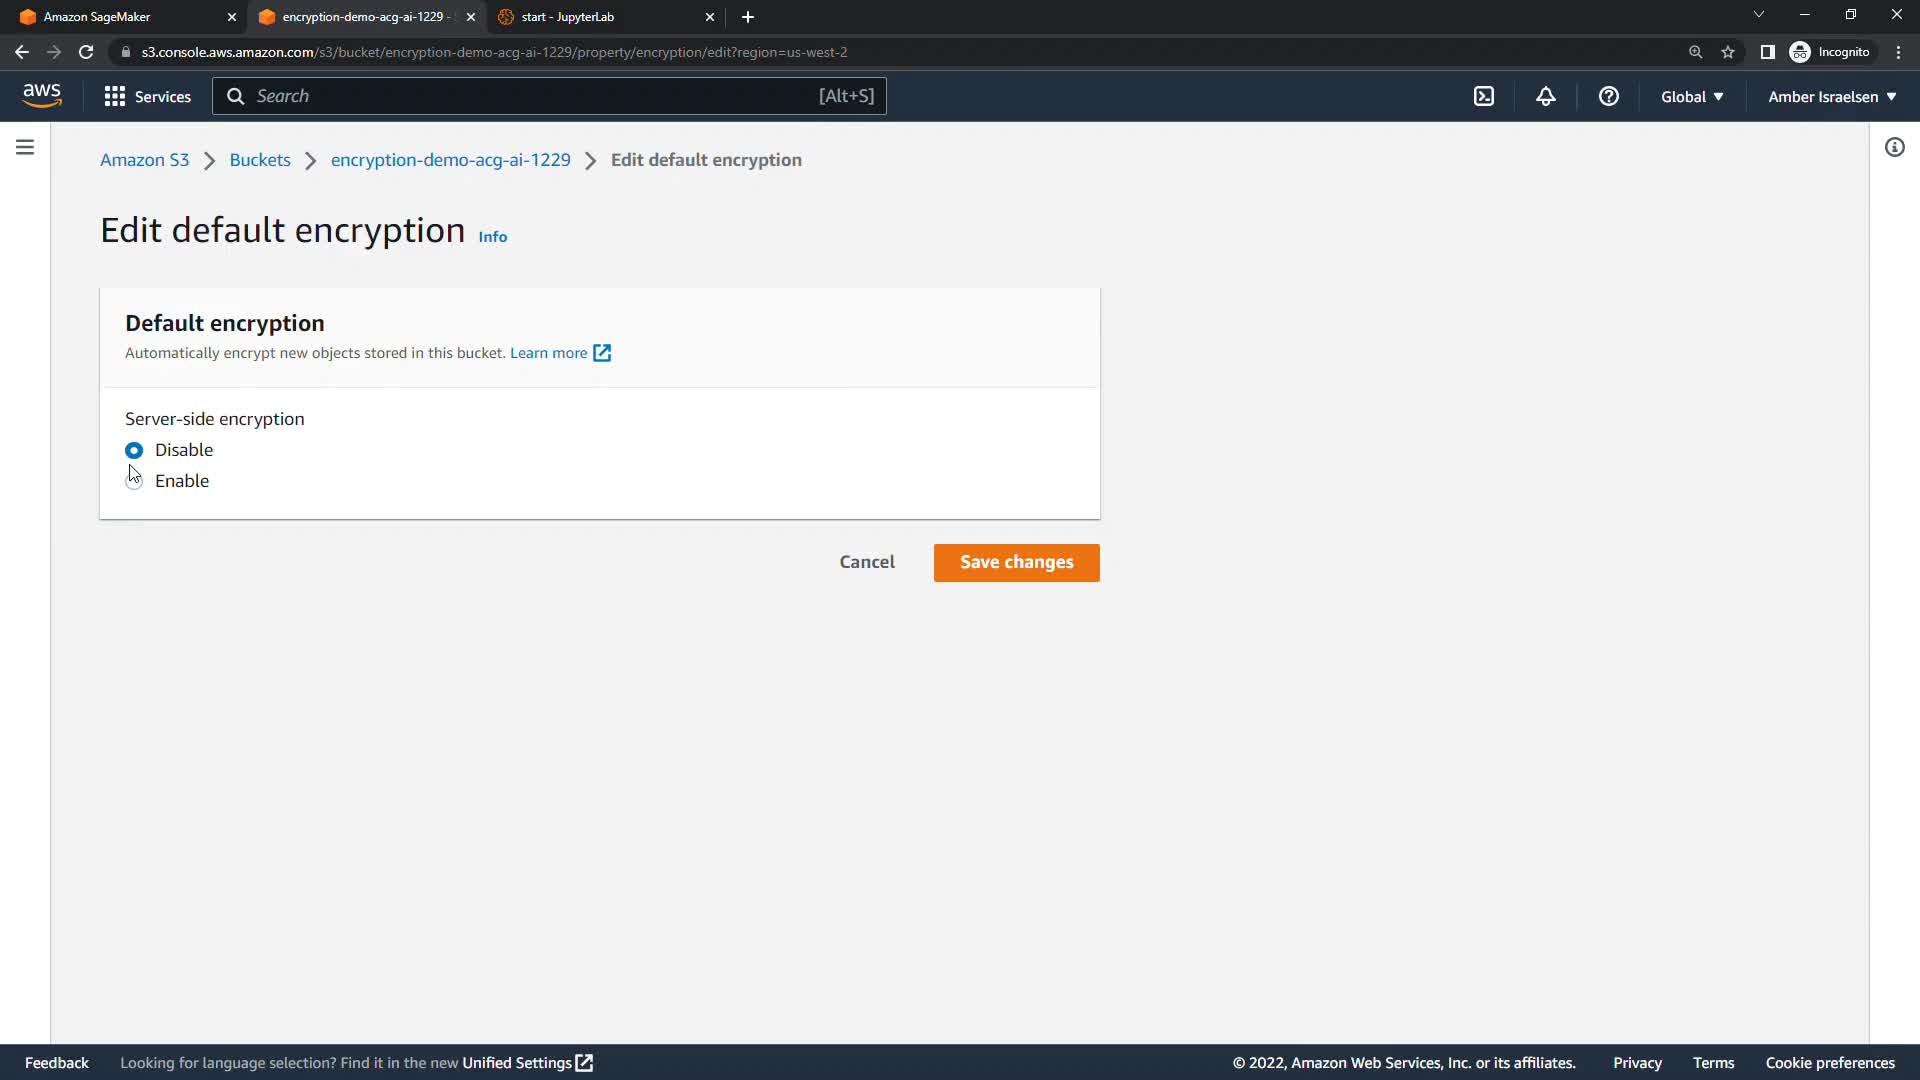
Task: Focus the AWS Search input field
Action: pyautogui.click(x=530, y=96)
